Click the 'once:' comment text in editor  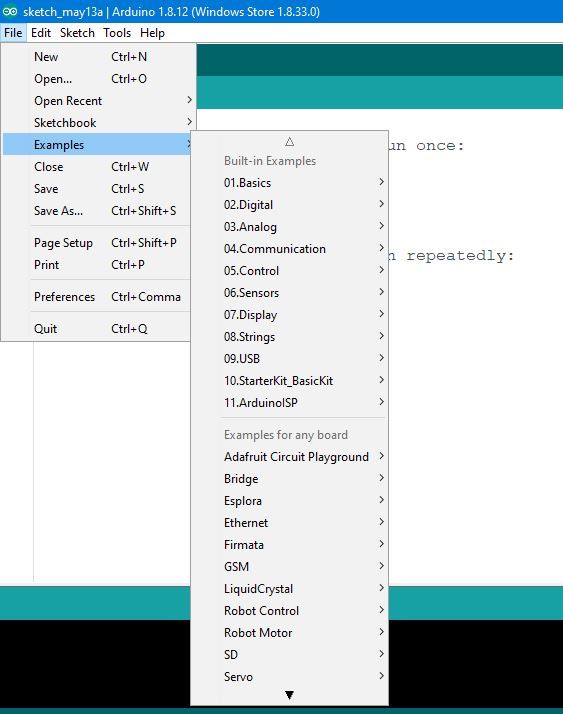coord(440,146)
